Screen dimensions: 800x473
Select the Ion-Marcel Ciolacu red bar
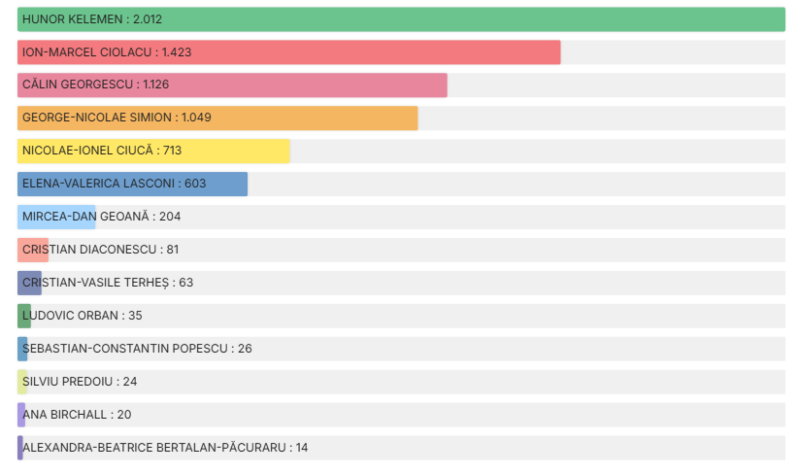pos(288,53)
